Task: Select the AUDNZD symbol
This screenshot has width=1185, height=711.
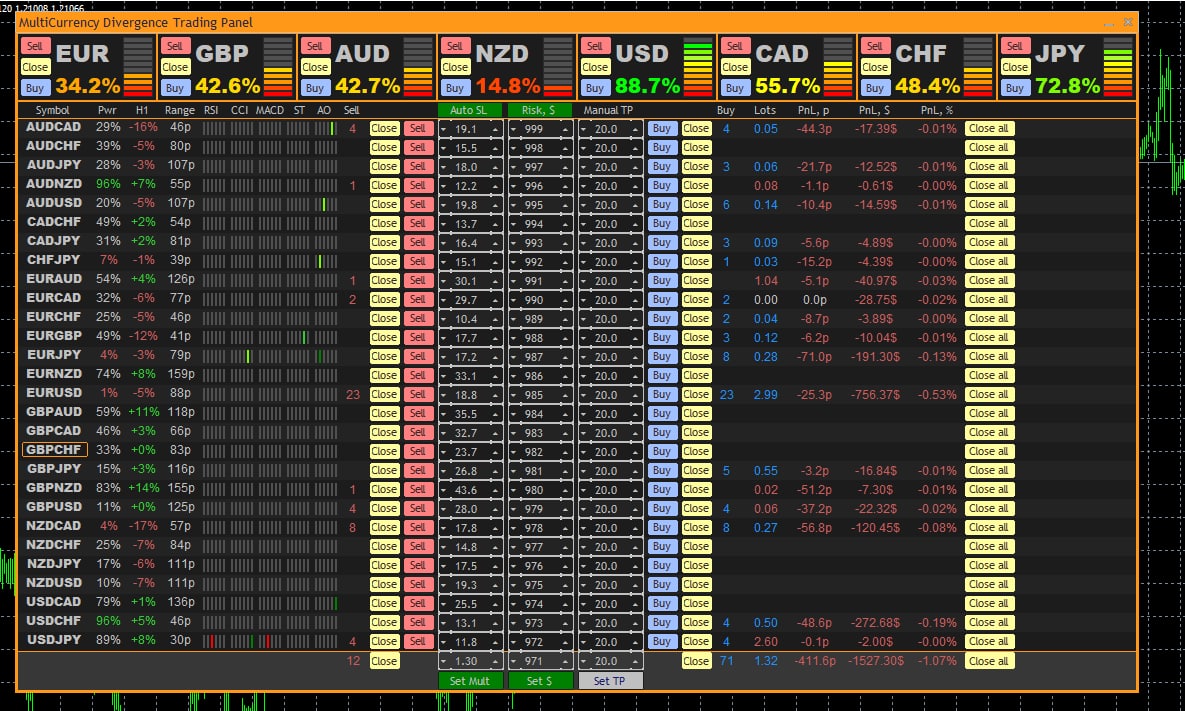Action: point(54,184)
